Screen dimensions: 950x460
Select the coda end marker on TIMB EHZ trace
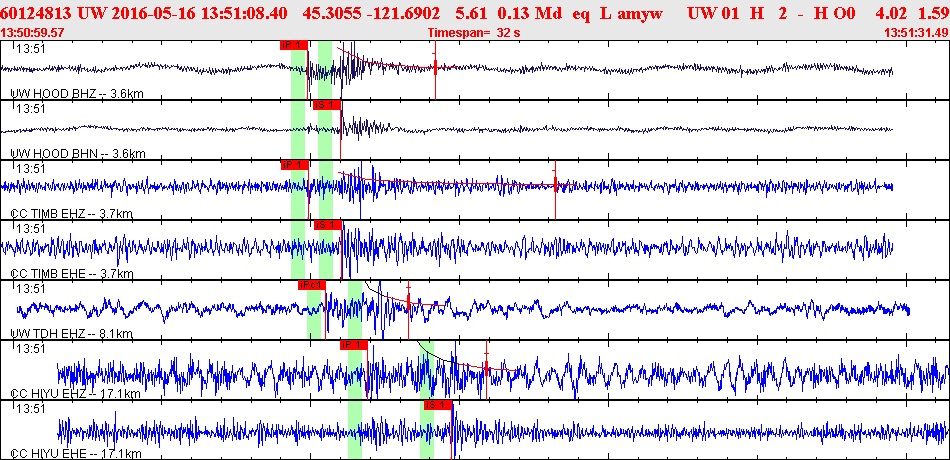(555, 184)
